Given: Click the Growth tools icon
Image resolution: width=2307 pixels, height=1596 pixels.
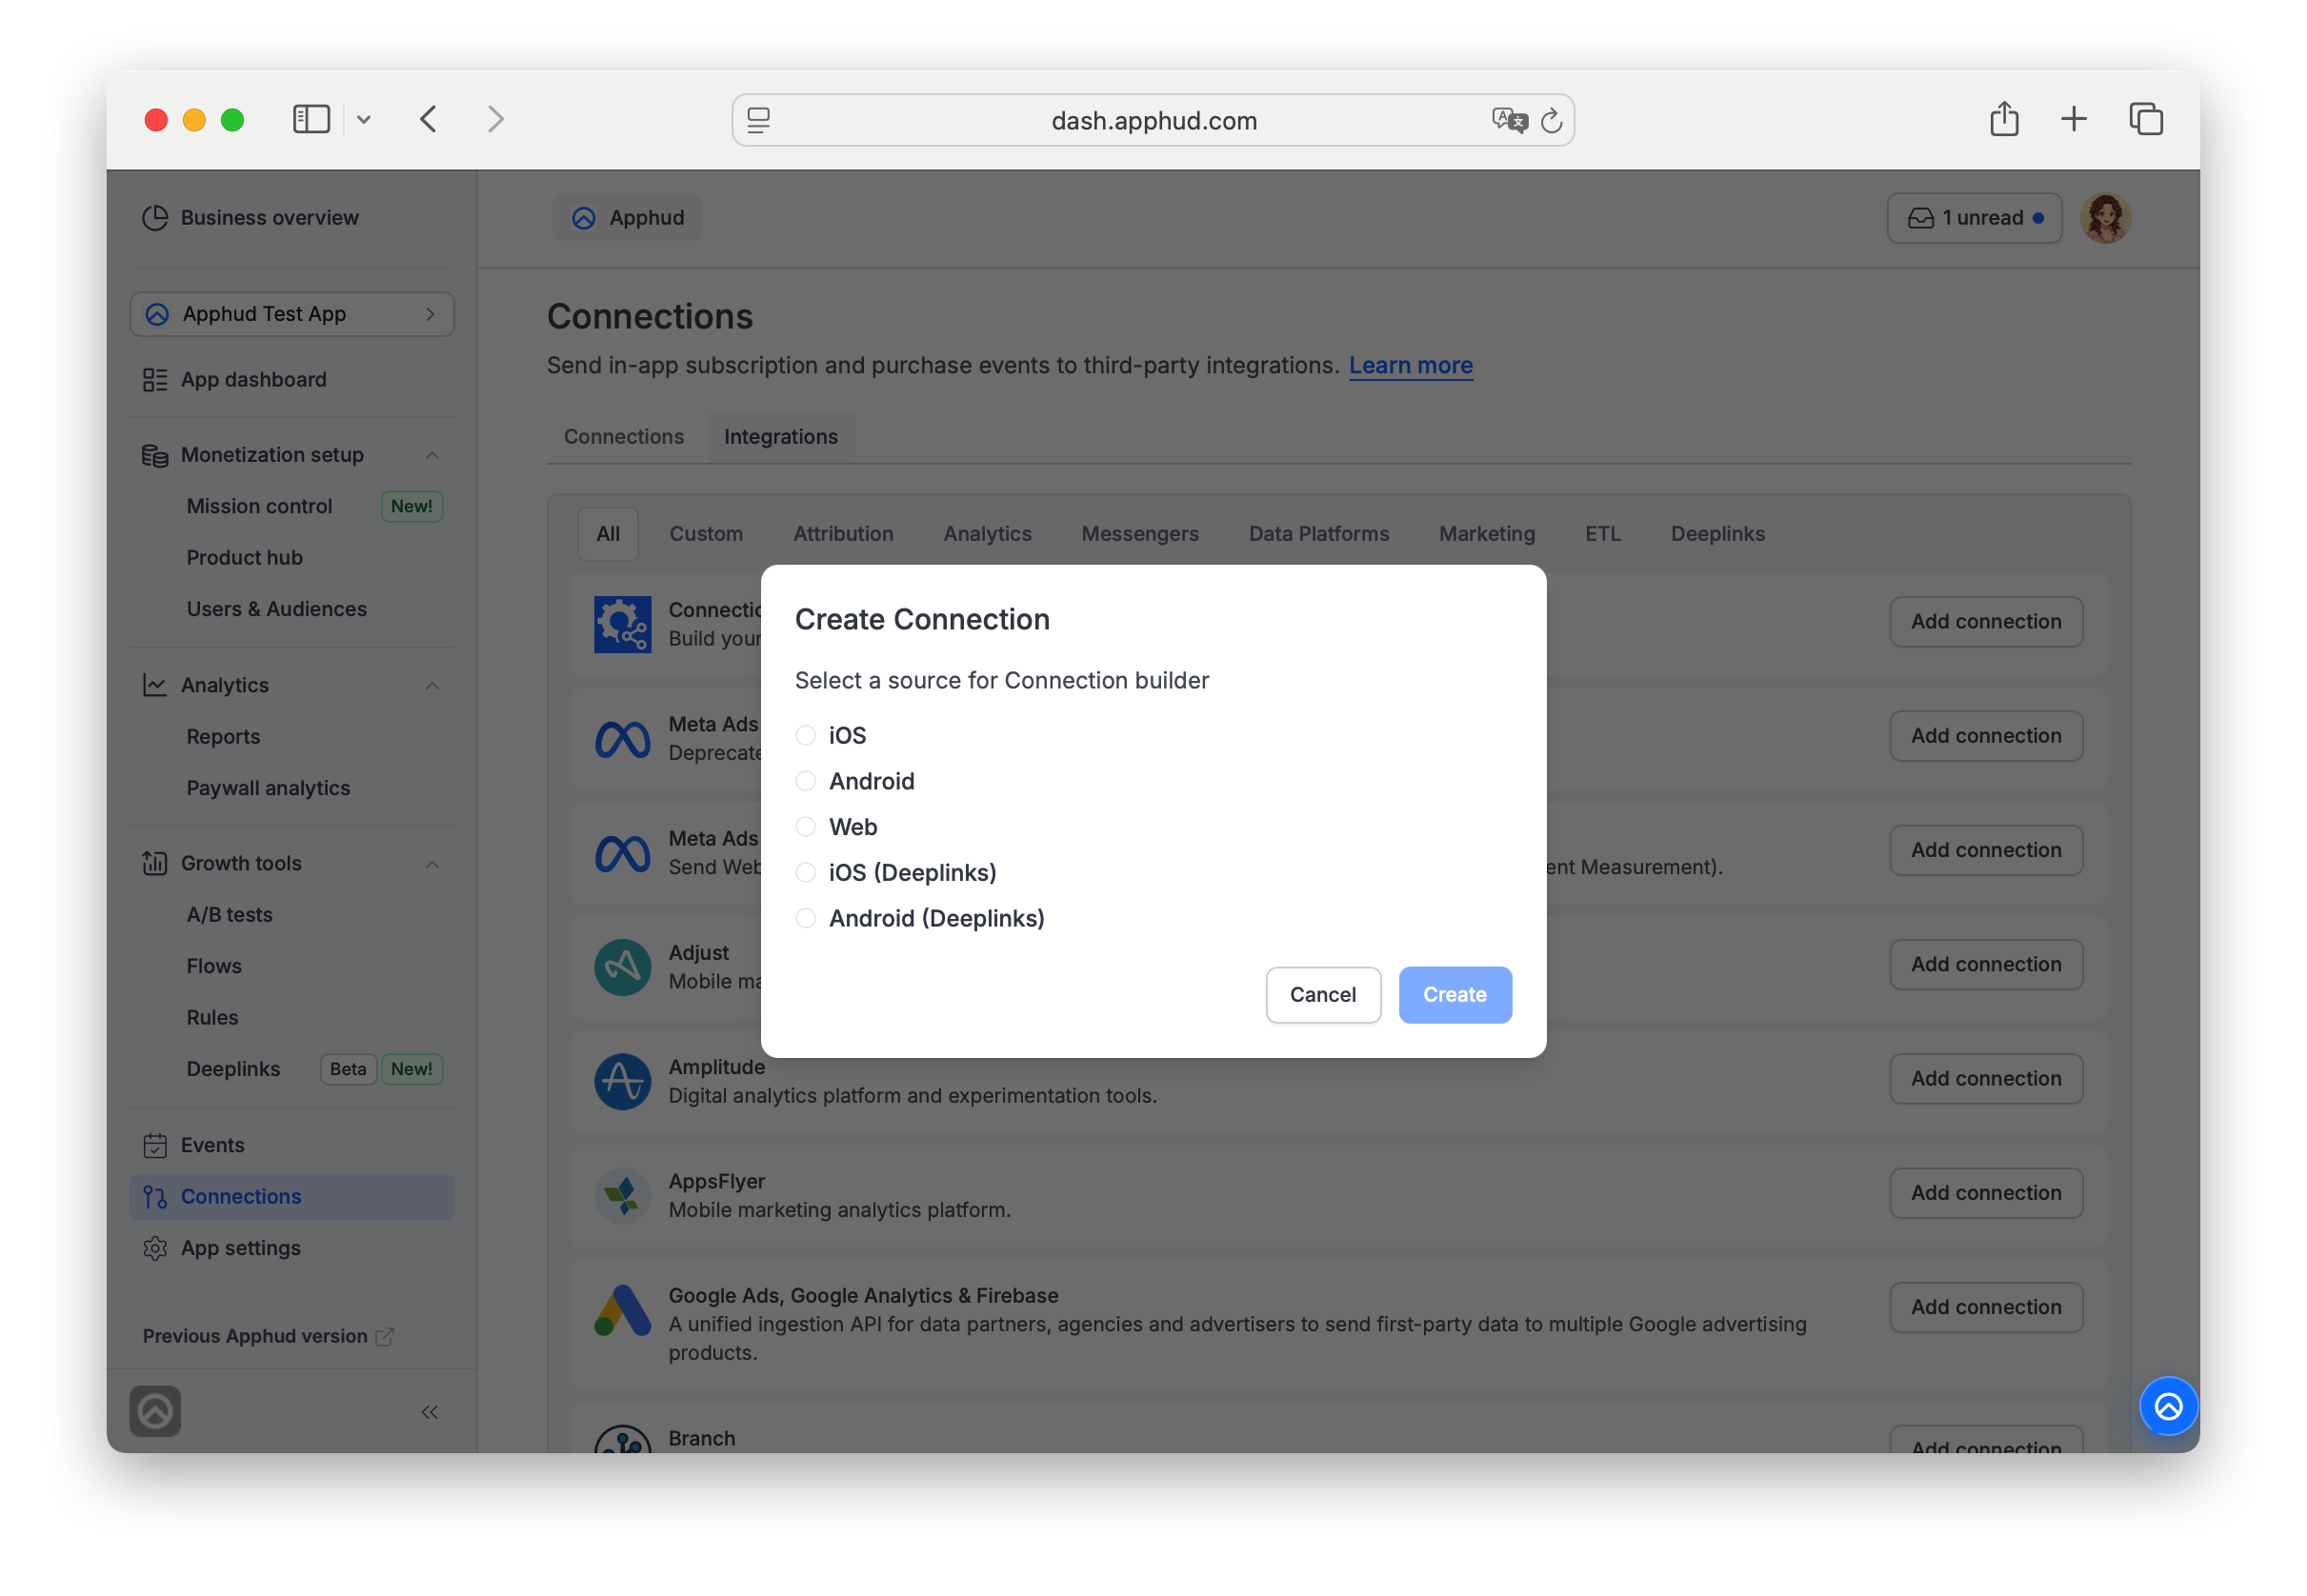Looking at the screenshot, I should pyautogui.click(x=154, y=863).
